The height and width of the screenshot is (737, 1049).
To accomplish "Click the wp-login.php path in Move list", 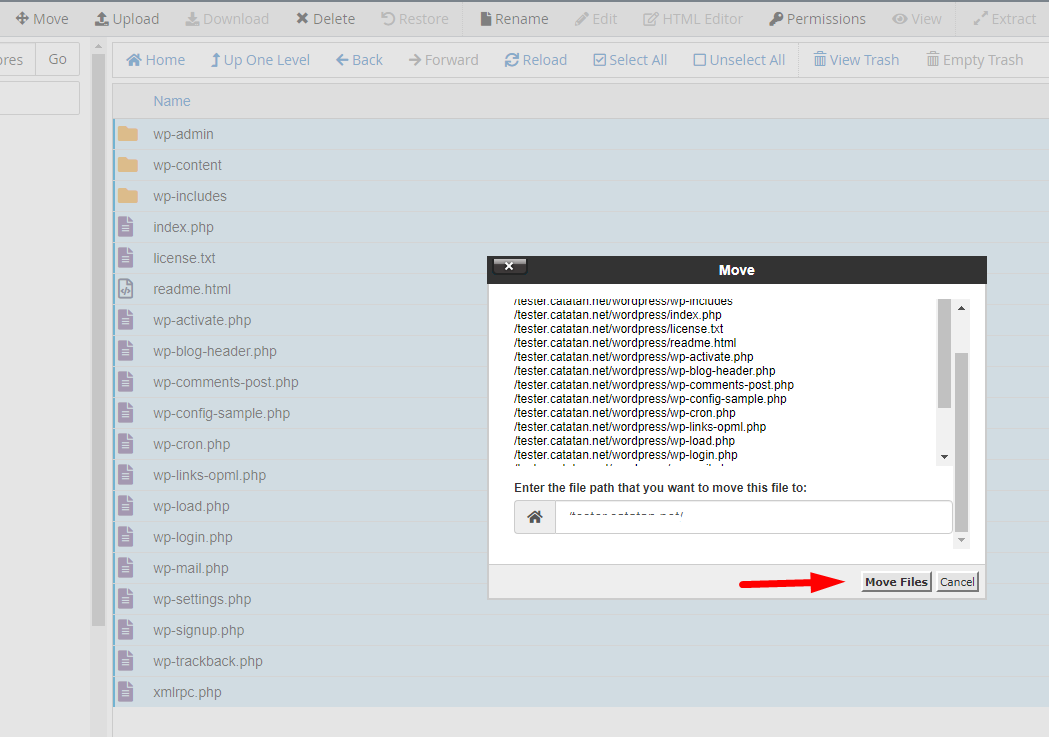I will pos(626,455).
